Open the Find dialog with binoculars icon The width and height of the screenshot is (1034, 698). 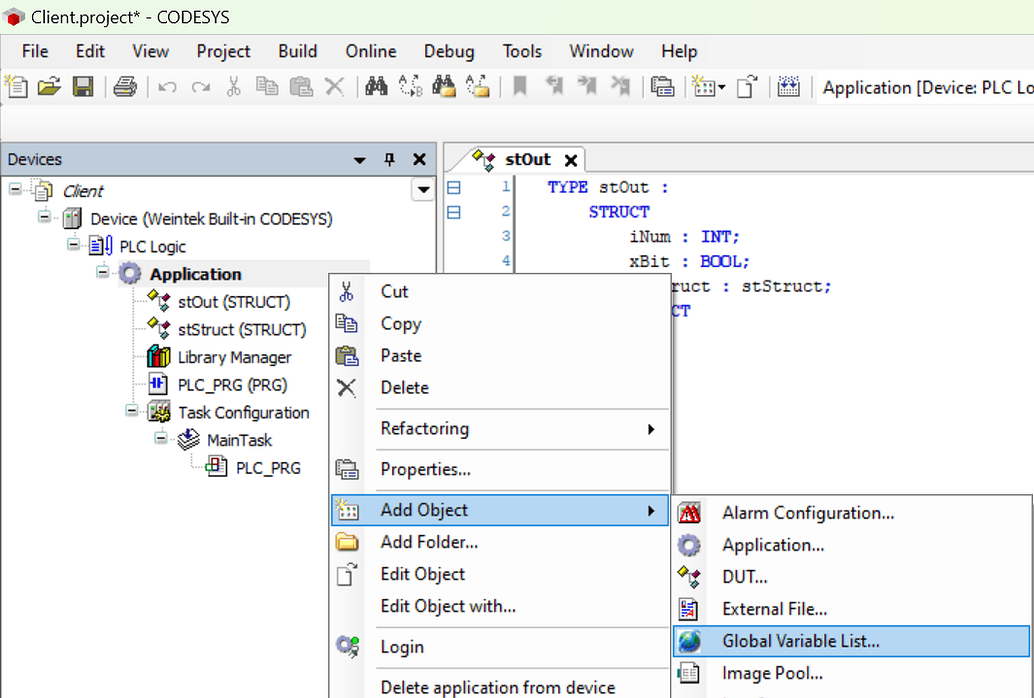point(375,87)
